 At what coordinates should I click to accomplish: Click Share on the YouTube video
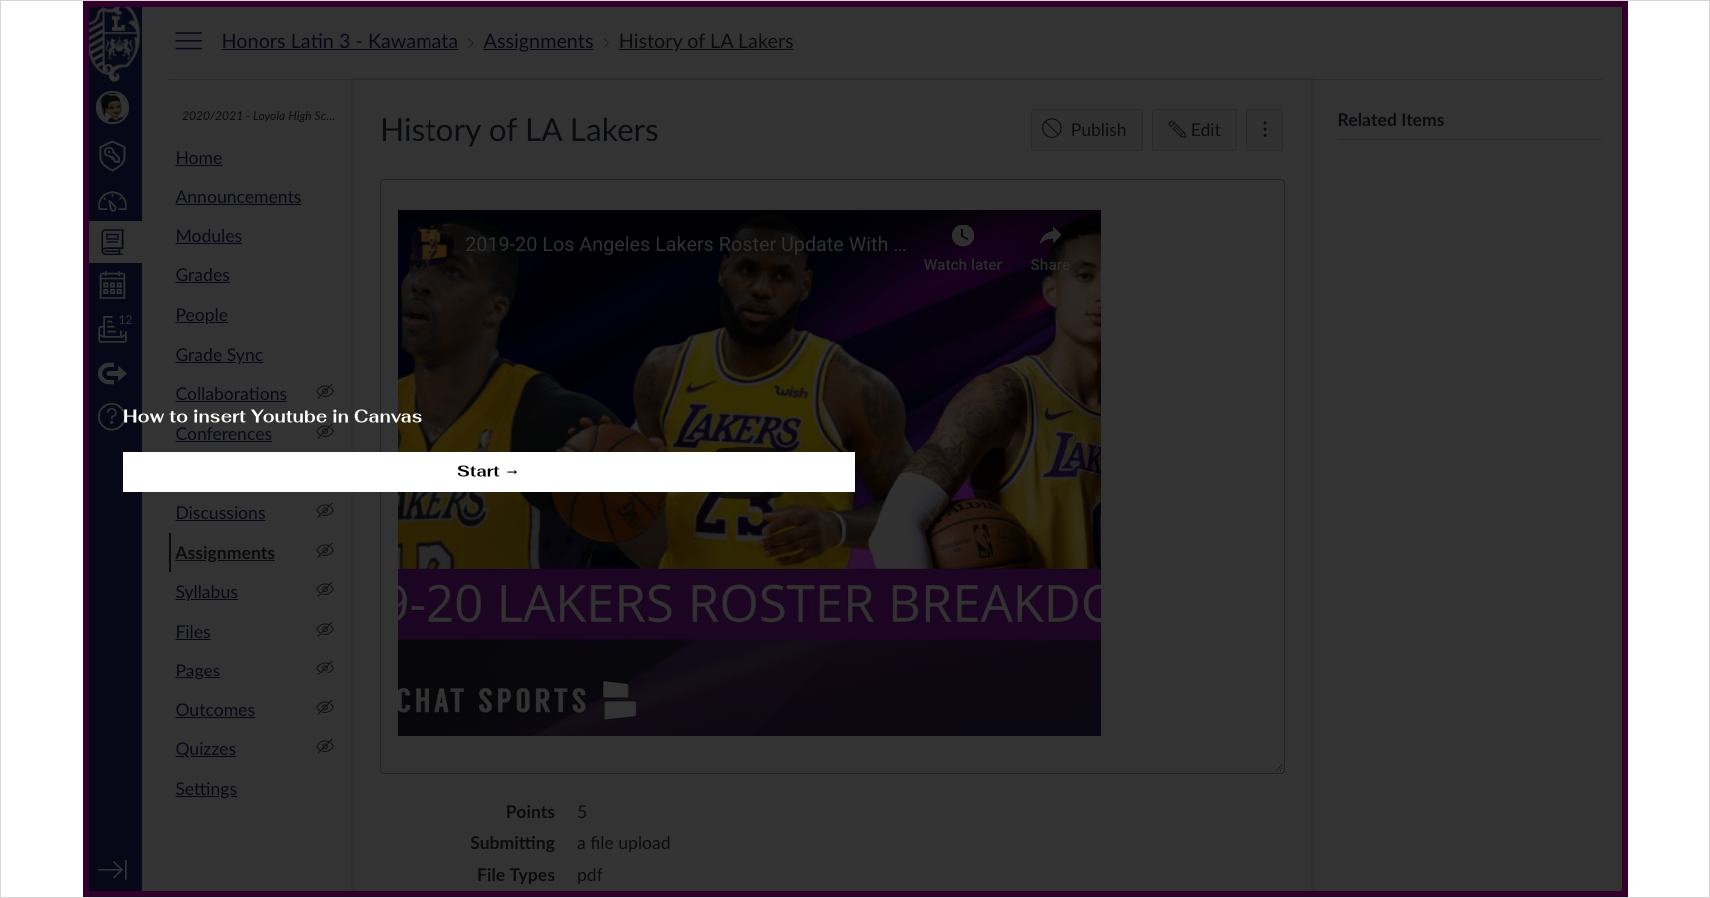(x=1050, y=248)
